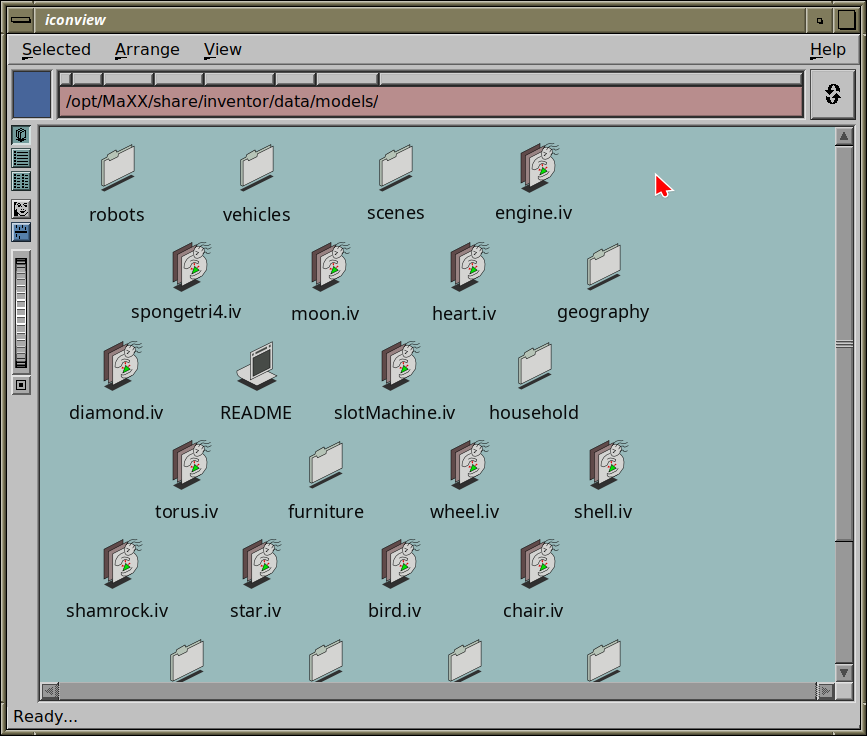Select the wheel.iv file icon
This screenshot has width=867, height=736.
point(469,464)
